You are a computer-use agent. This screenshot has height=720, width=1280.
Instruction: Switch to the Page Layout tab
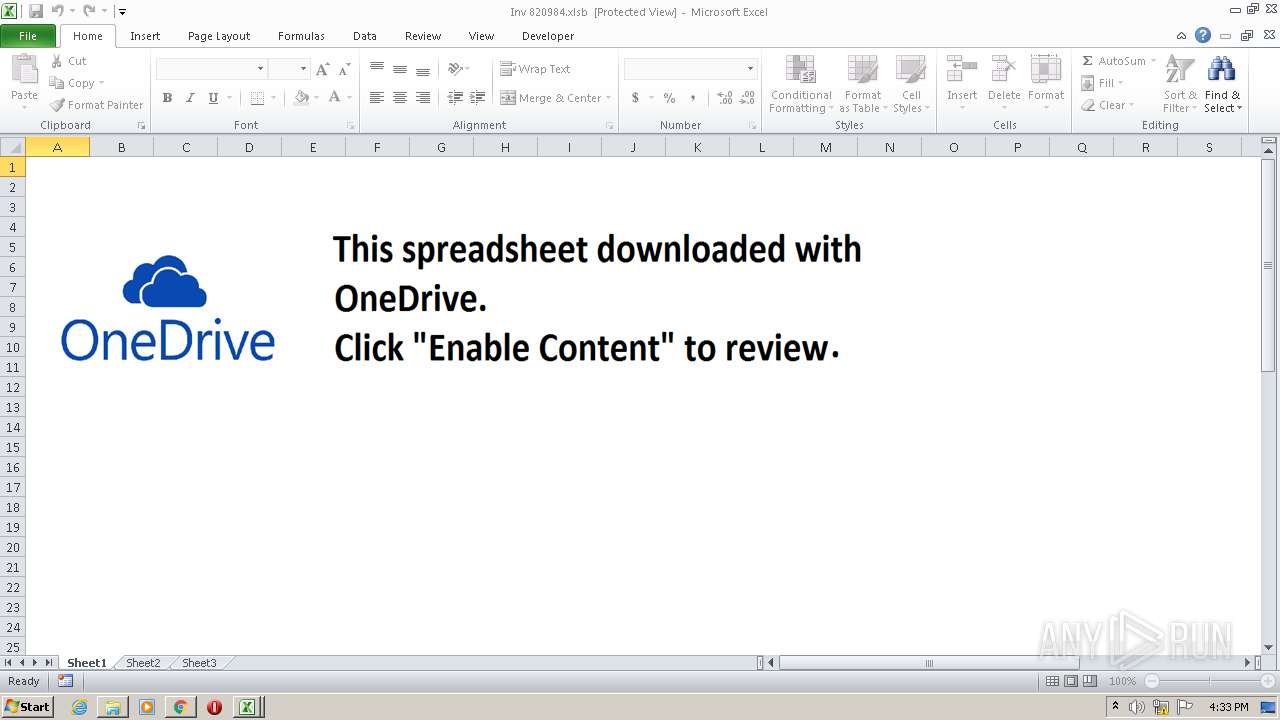[219, 36]
